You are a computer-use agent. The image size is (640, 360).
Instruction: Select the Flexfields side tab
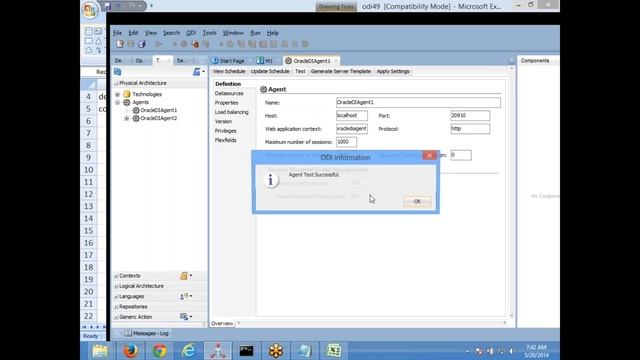click(225, 140)
